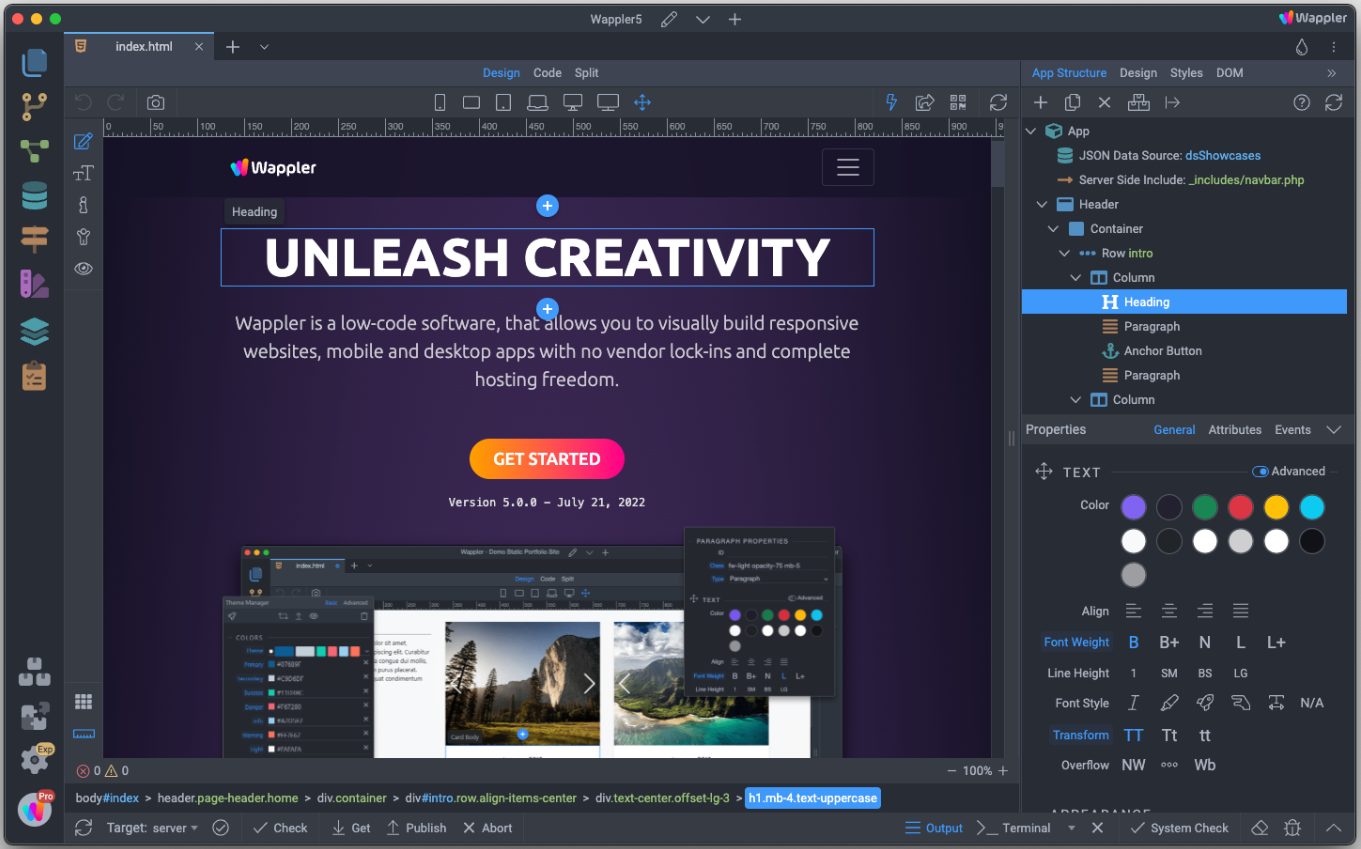Collapse the App tree node
This screenshot has width=1361, height=849.
(1031, 131)
